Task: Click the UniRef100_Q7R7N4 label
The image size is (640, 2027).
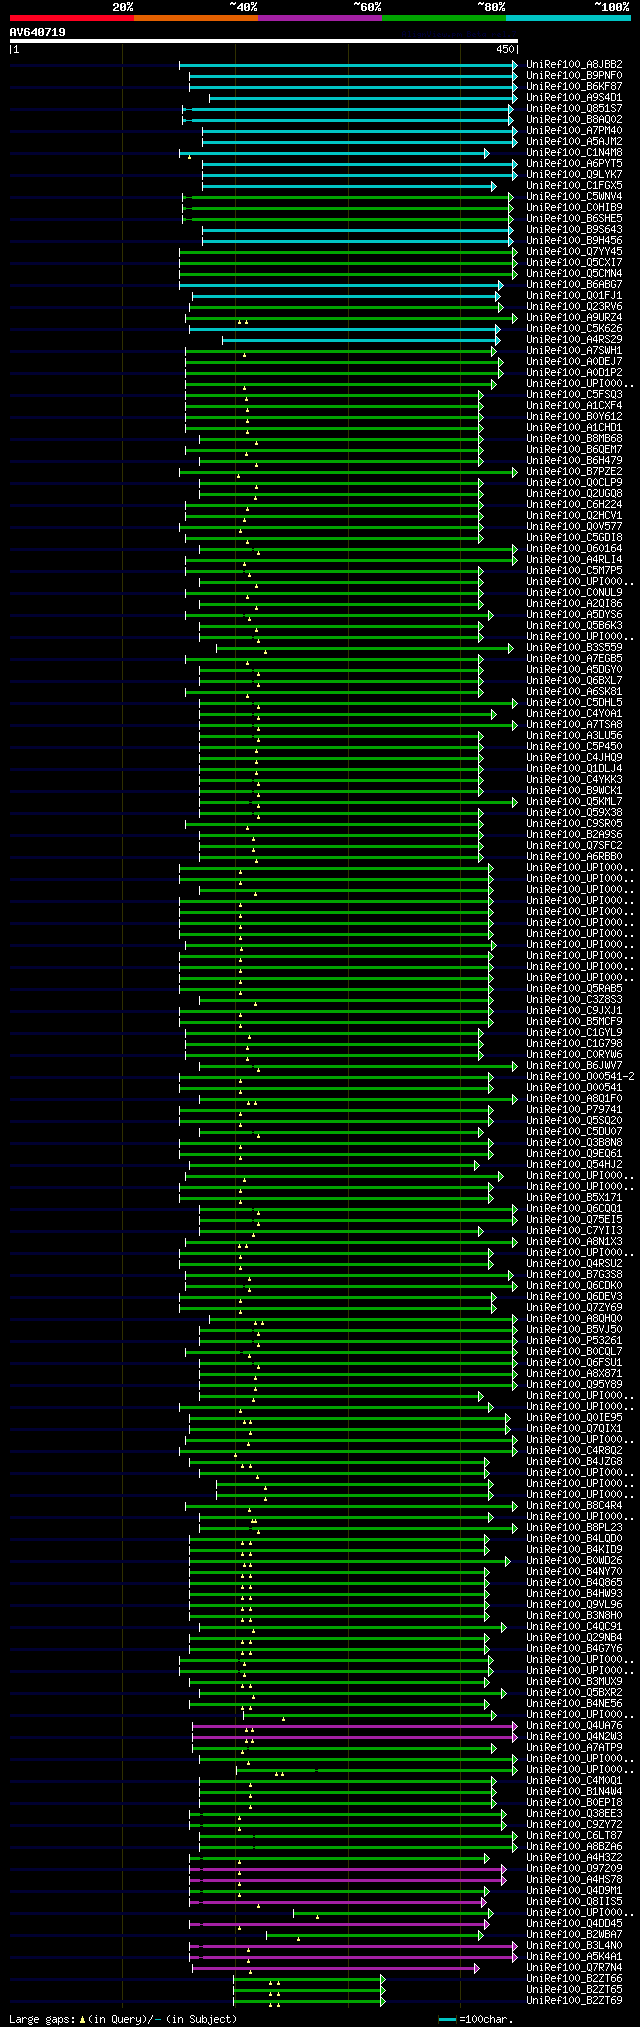Action: [x=574, y=1967]
